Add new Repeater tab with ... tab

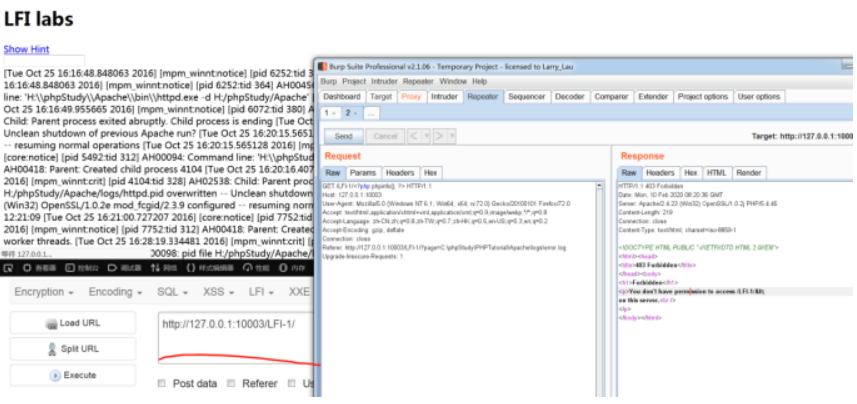pos(371,113)
